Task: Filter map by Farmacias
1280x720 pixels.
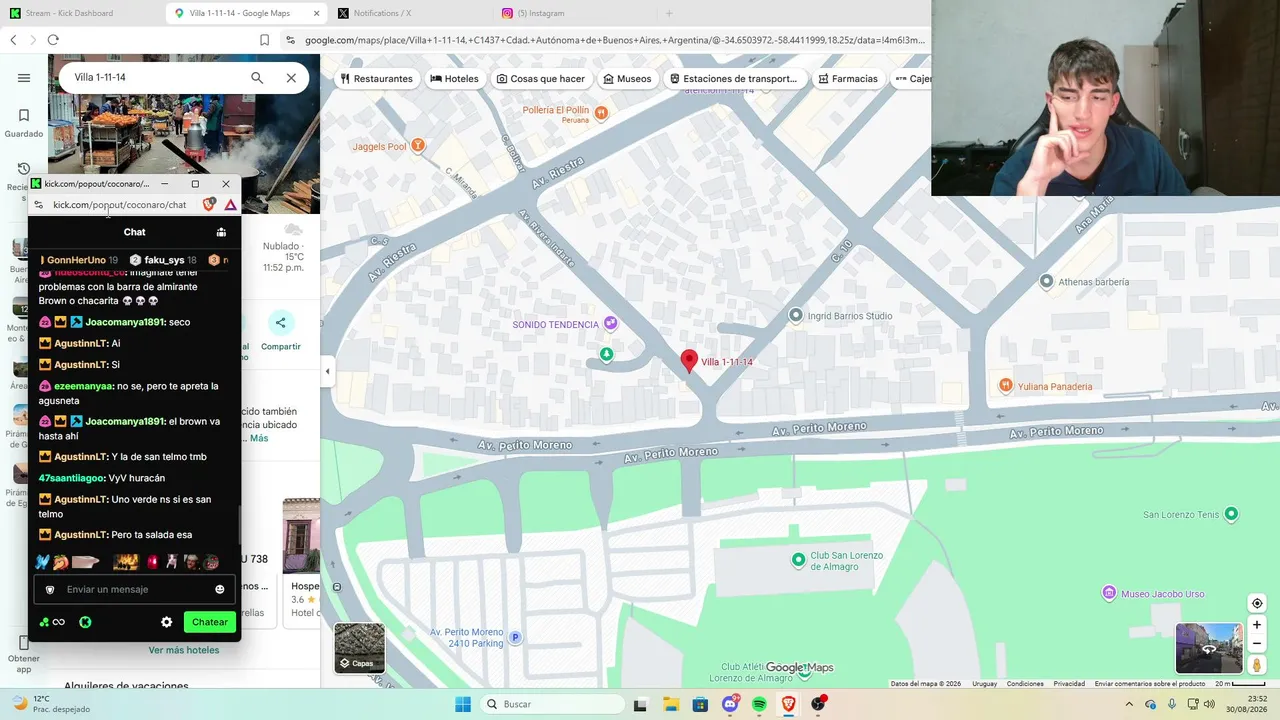Action: point(847,79)
